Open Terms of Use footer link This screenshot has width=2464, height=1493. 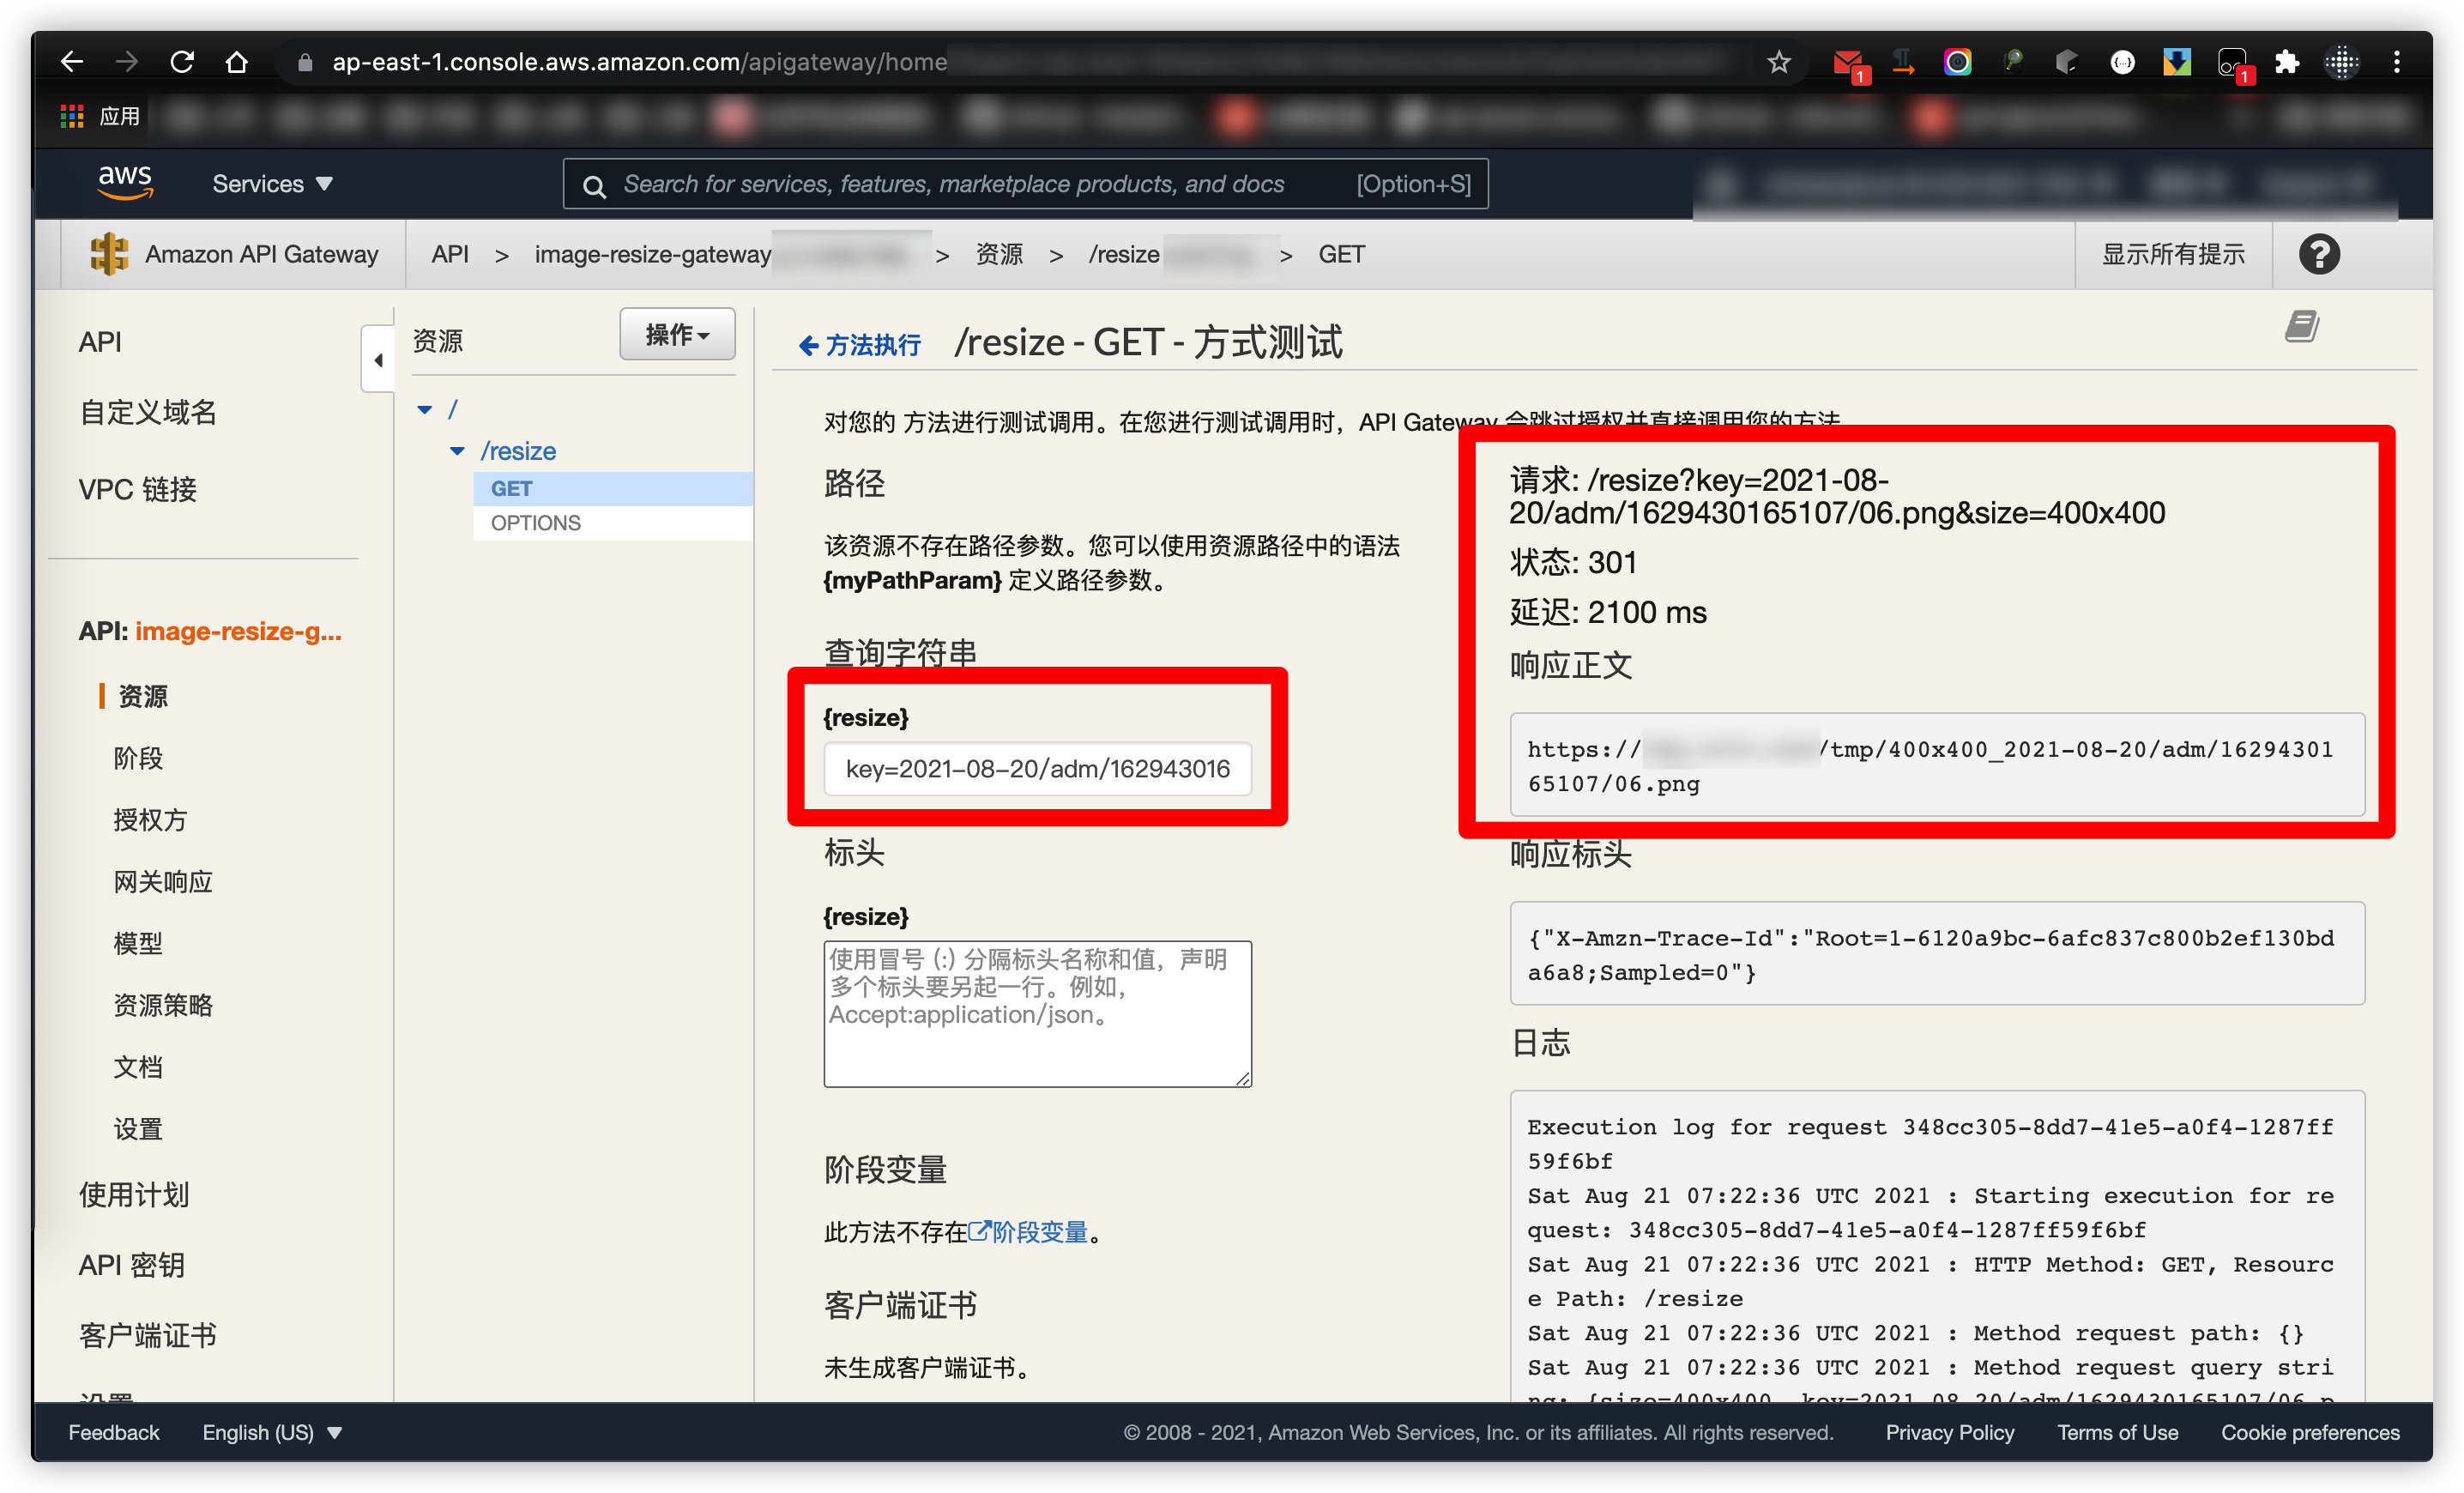(2117, 1432)
